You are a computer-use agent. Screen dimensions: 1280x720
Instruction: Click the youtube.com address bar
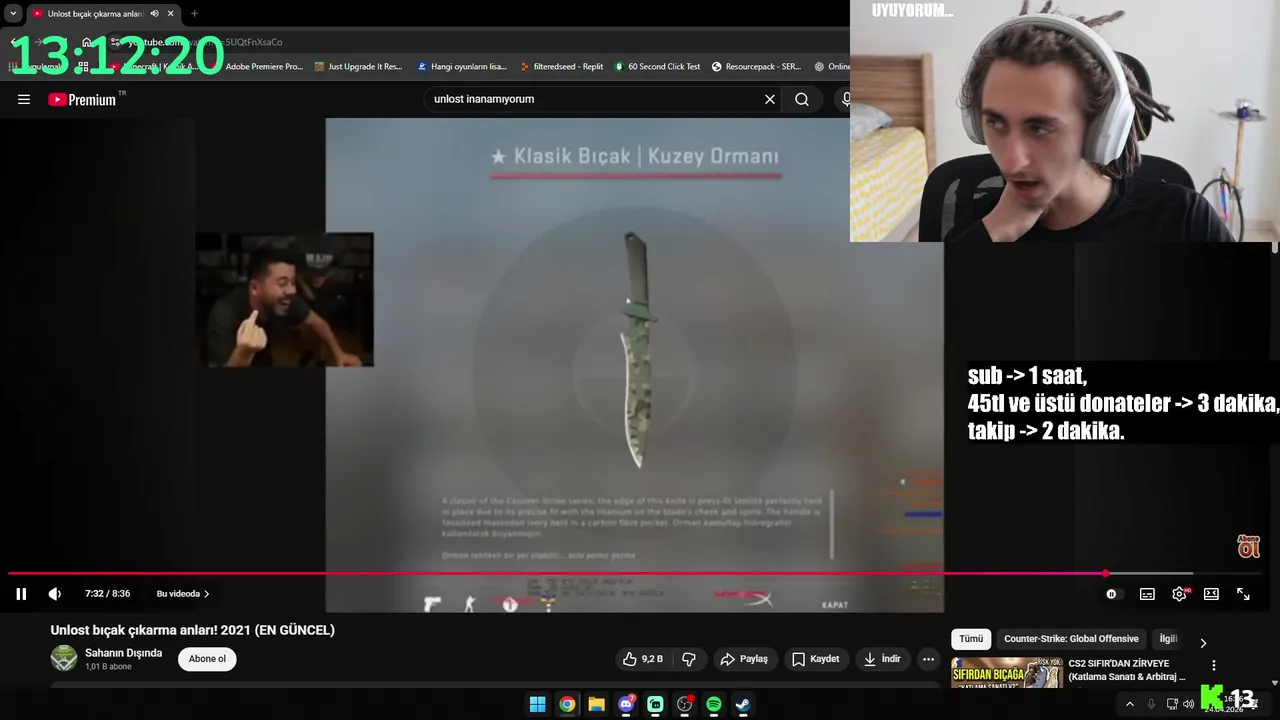click(205, 42)
